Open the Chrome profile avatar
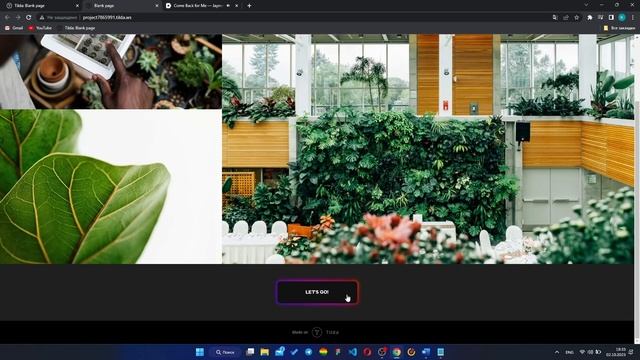The image size is (640, 360). [x=622, y=18]
